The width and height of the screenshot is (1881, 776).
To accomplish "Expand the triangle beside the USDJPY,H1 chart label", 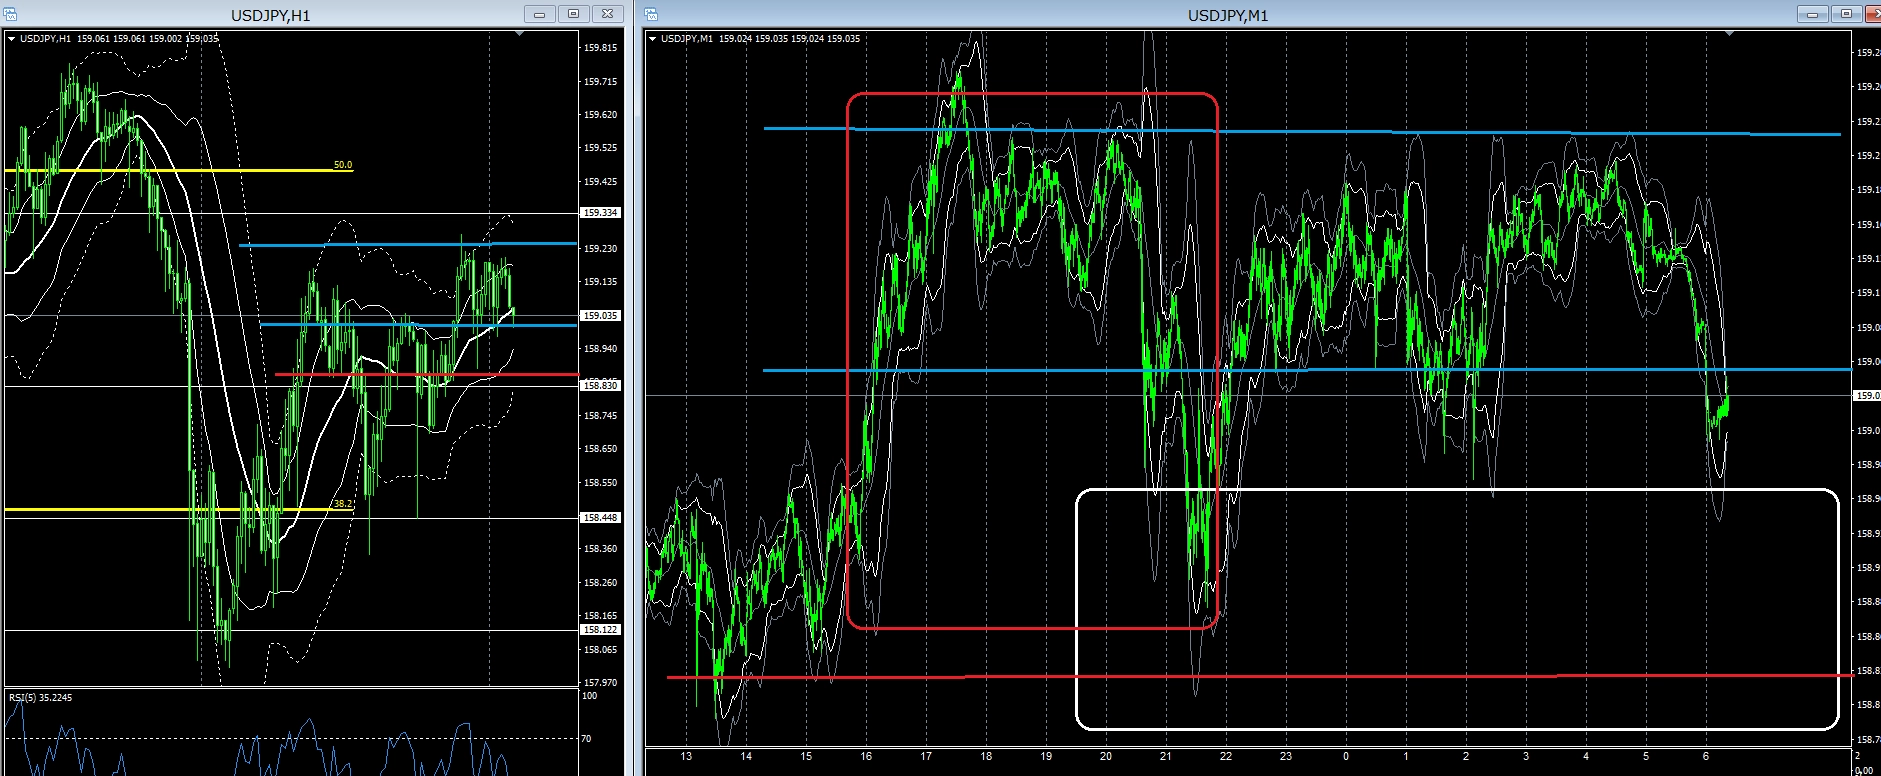I will tap(12, 39).
